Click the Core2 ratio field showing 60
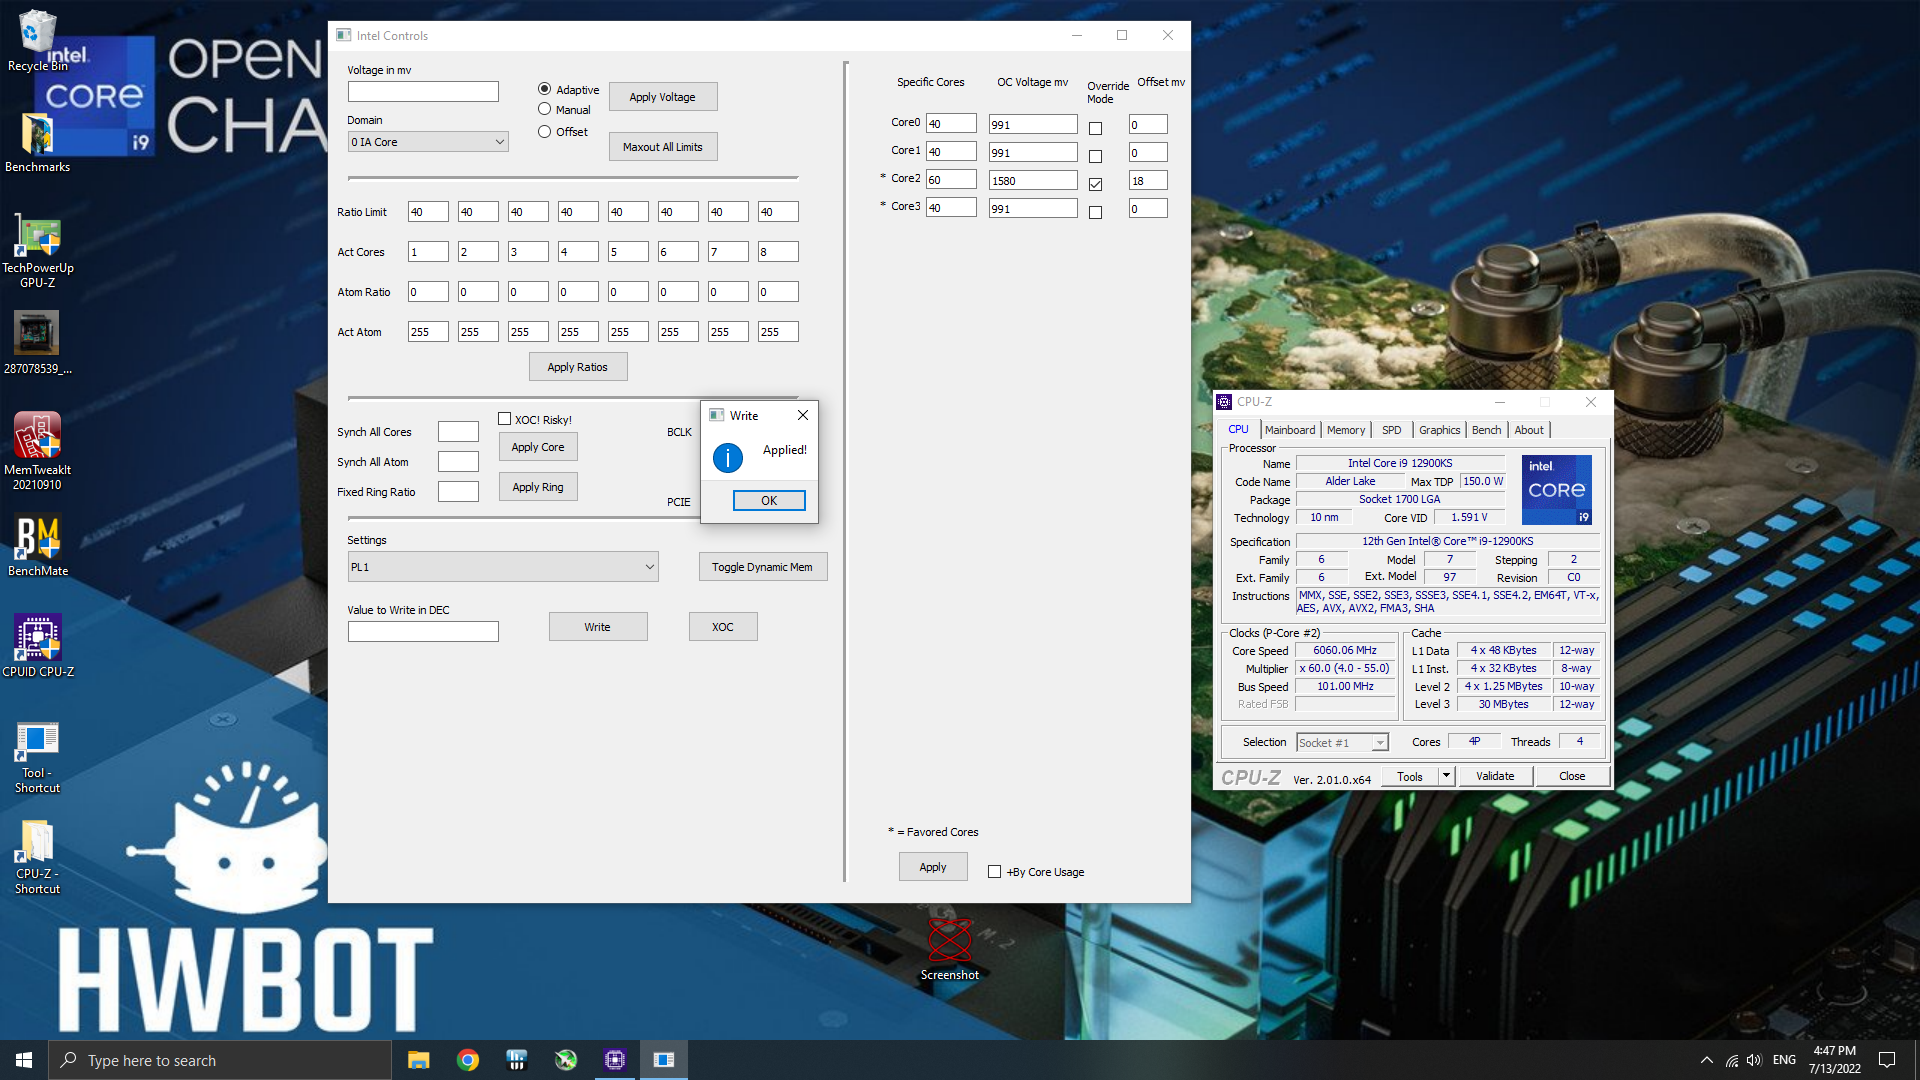 click(x=951, y=180)
